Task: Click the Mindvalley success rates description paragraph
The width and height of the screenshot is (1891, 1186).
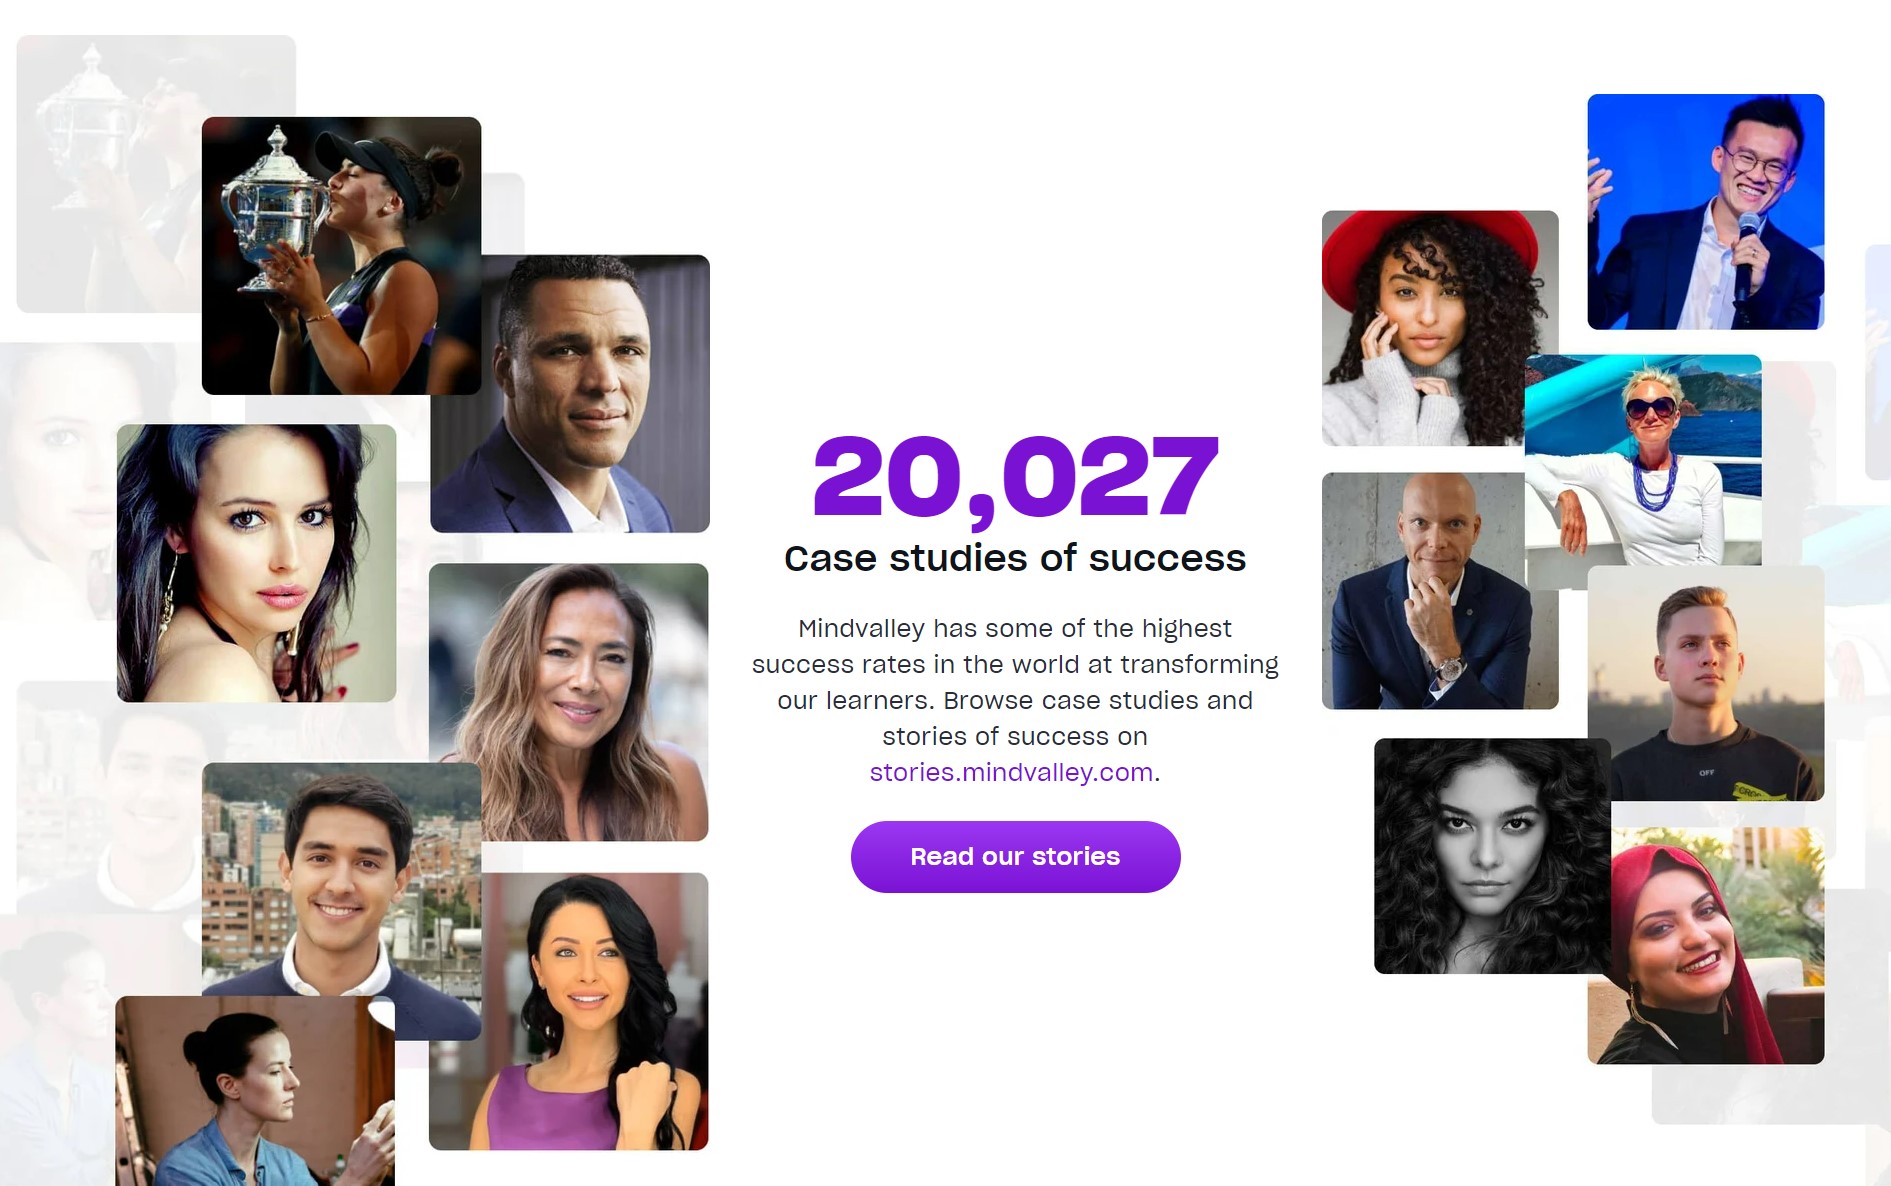Action: pos(1015,682)
